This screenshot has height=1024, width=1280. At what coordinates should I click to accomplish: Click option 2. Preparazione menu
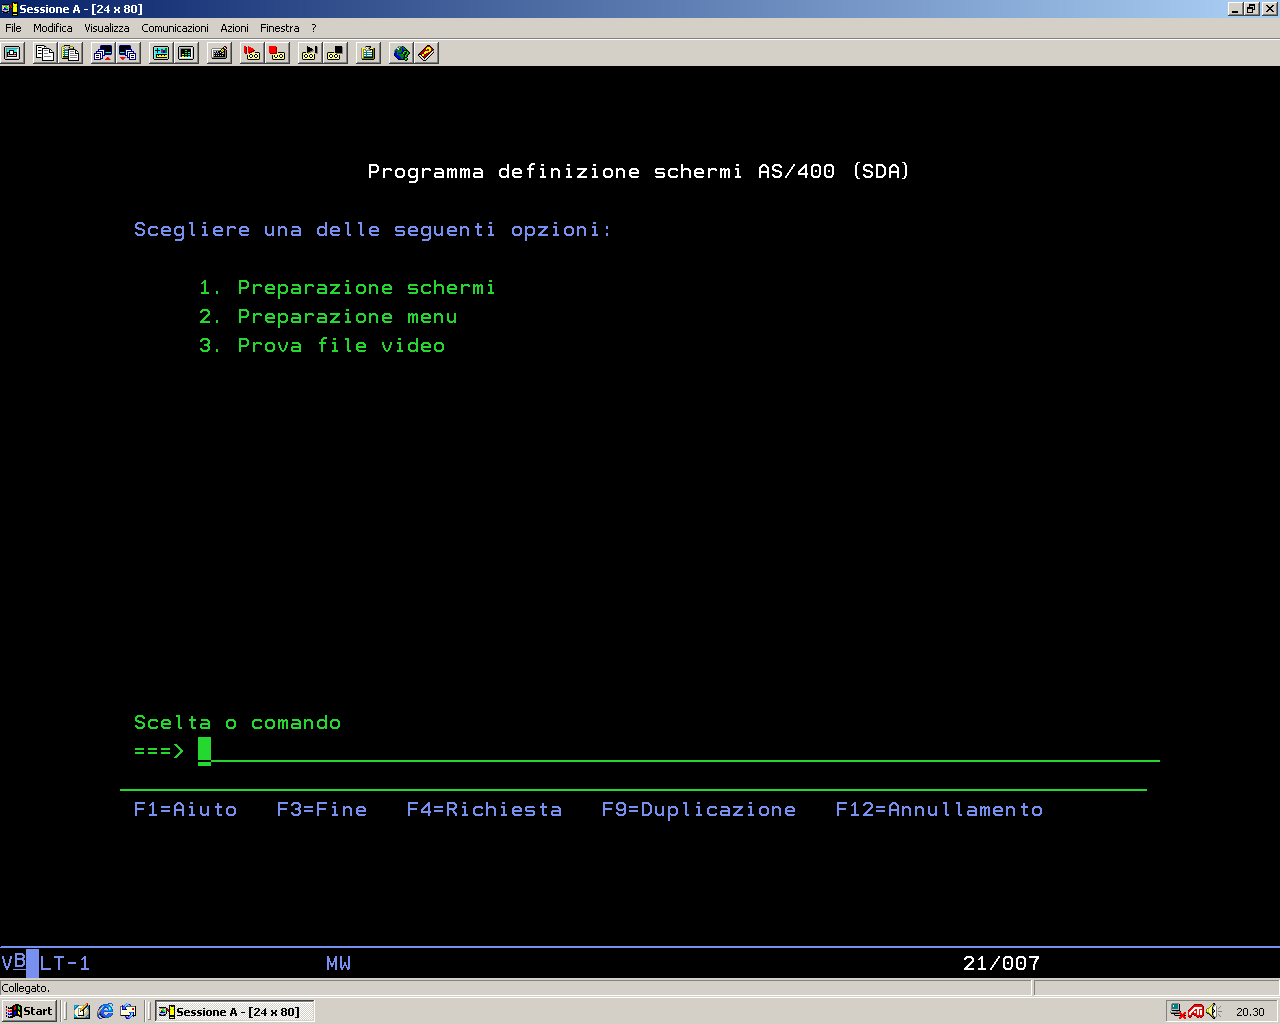pyautogui.click(x=328, y=317)
